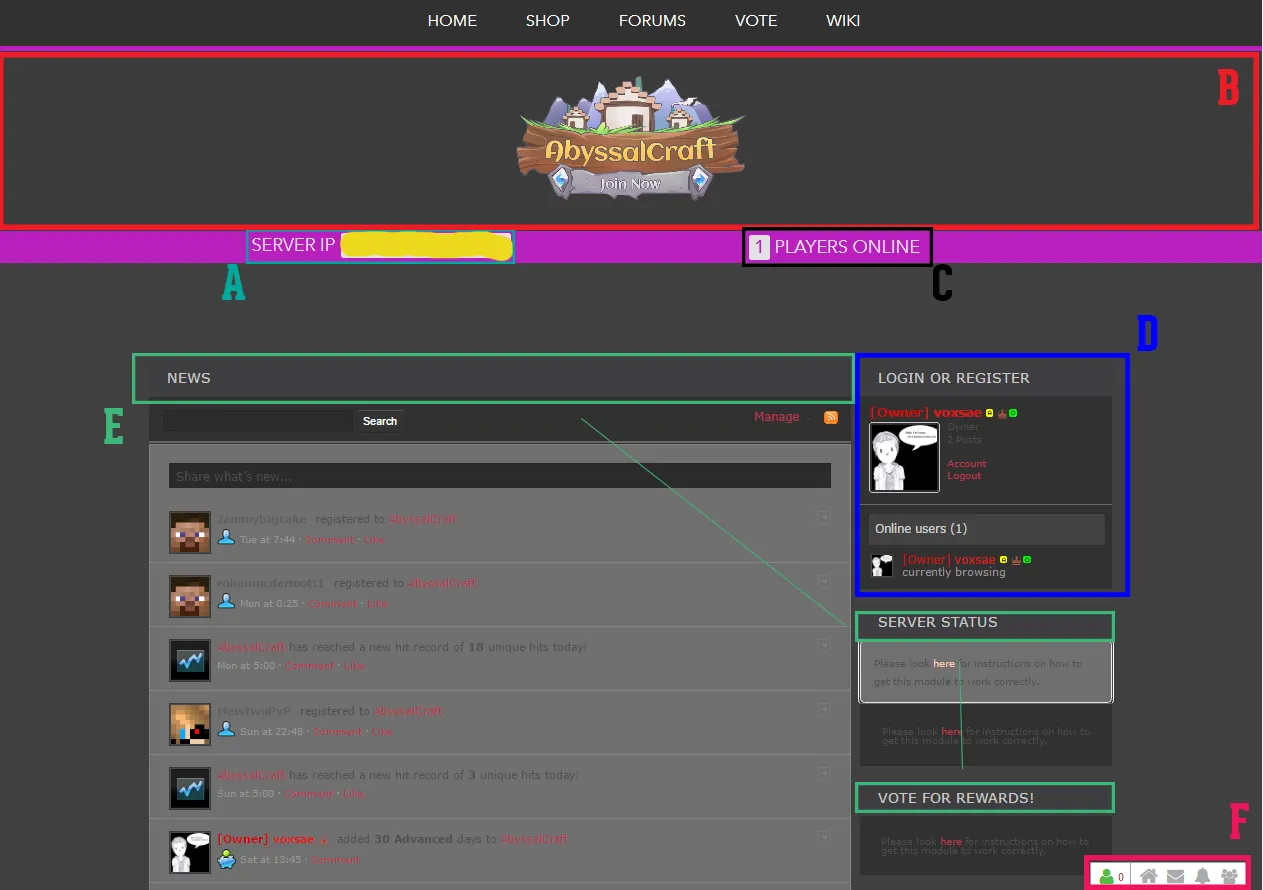
Task: Click the Manage link in the news panel
Action: click(x=777, y=417)
